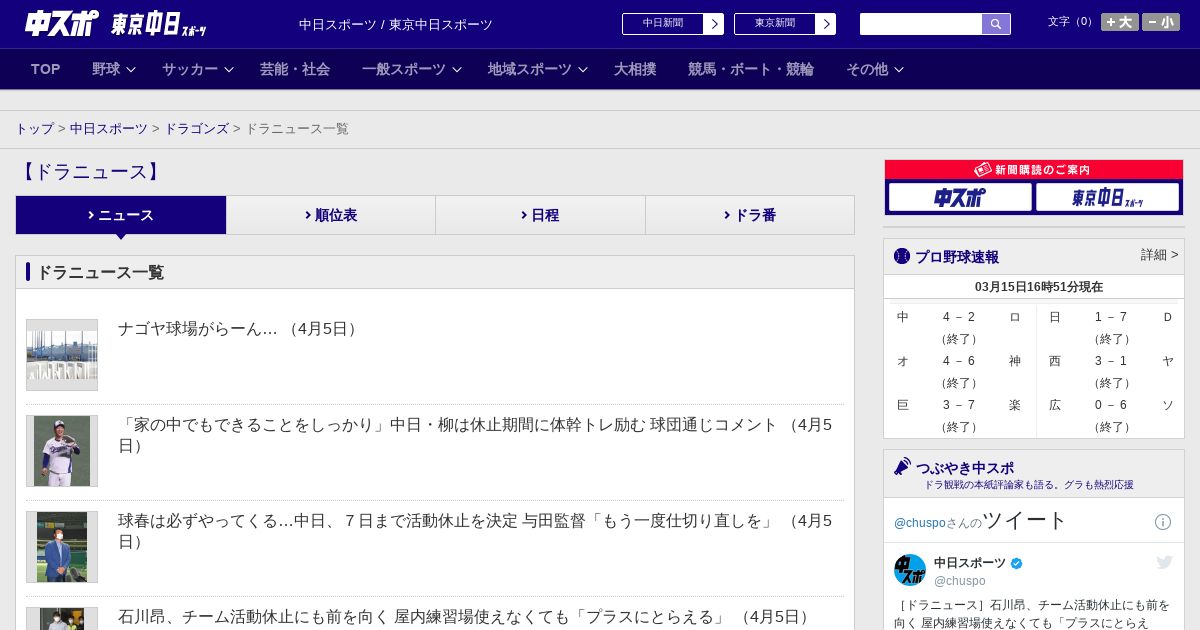Open 詳細 > for プロ野球速報

click(x=1159, y=255)
